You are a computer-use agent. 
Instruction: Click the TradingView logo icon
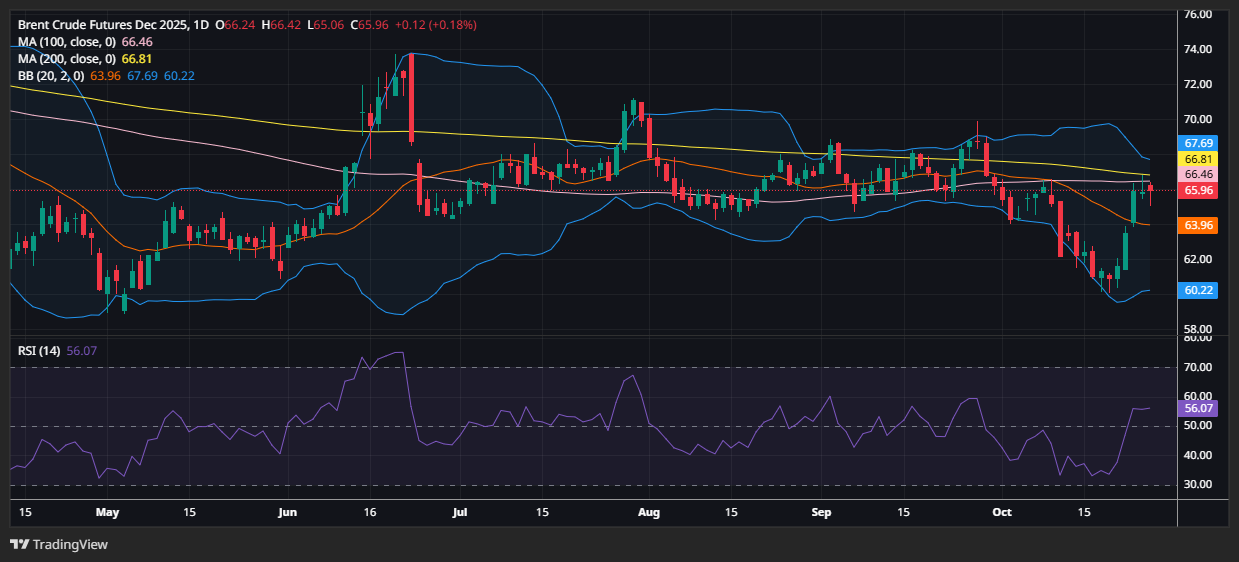click(x=19, y=544)
